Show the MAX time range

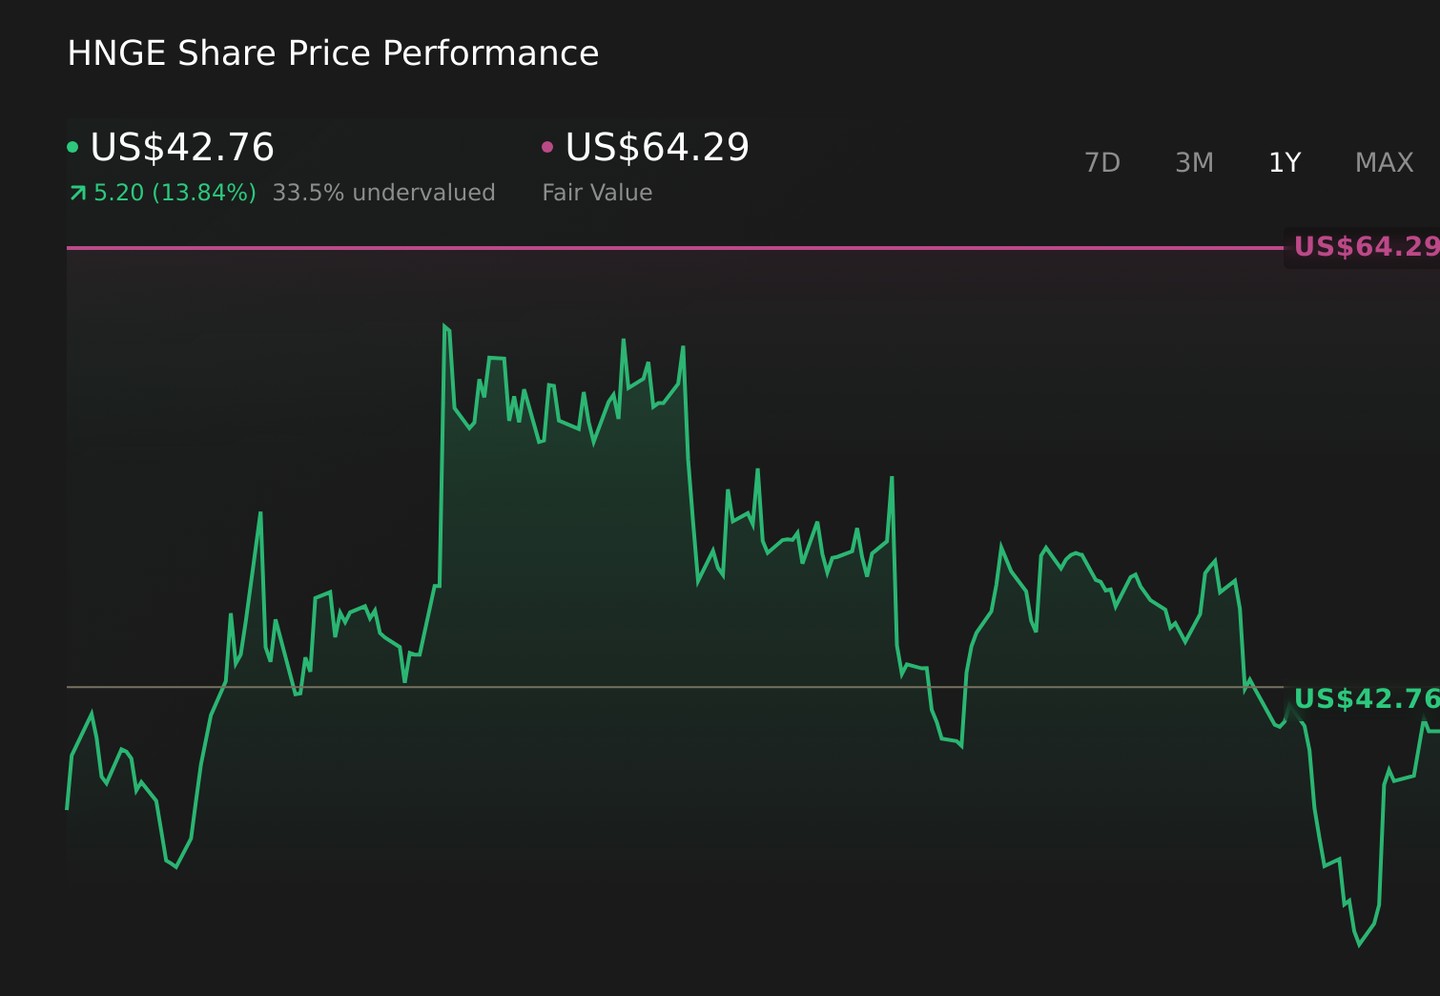click(x=1384, y=162)
